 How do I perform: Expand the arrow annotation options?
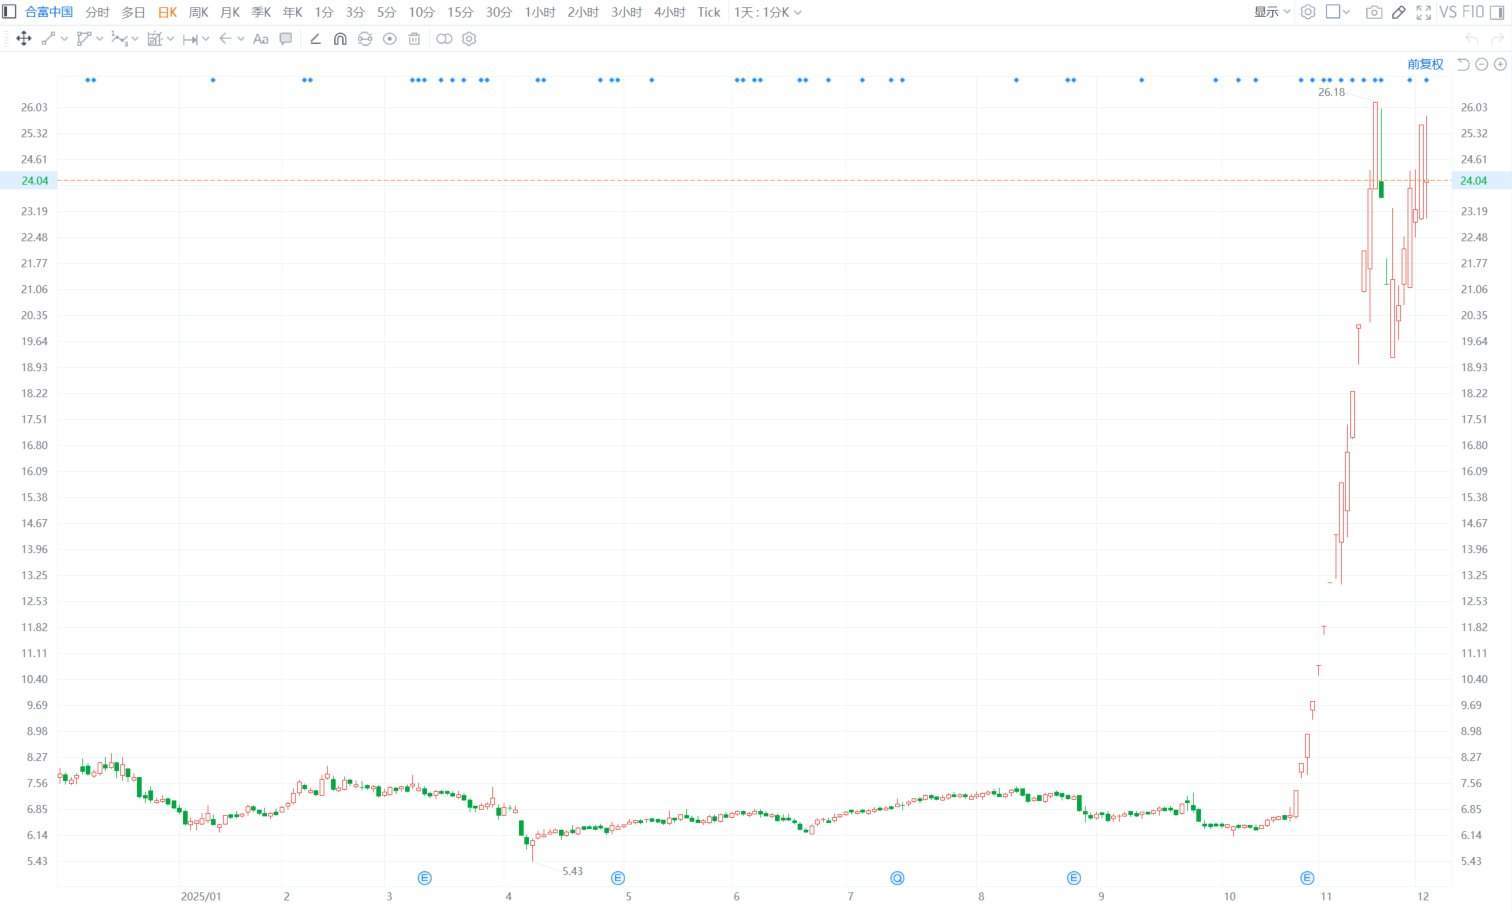click(241, 39)
